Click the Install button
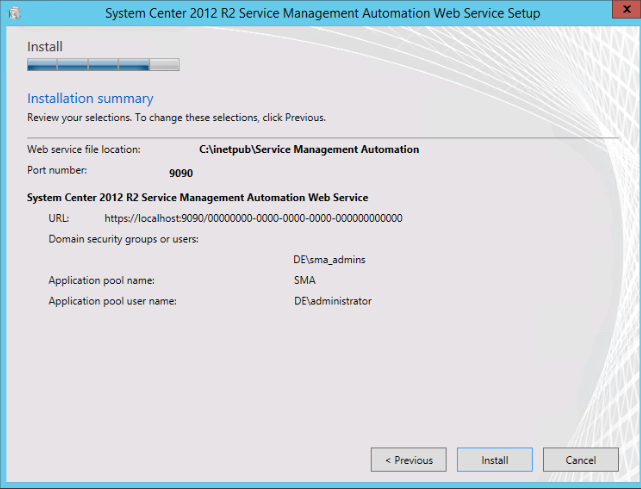This screenshot has width=641, height=489. 494,460
